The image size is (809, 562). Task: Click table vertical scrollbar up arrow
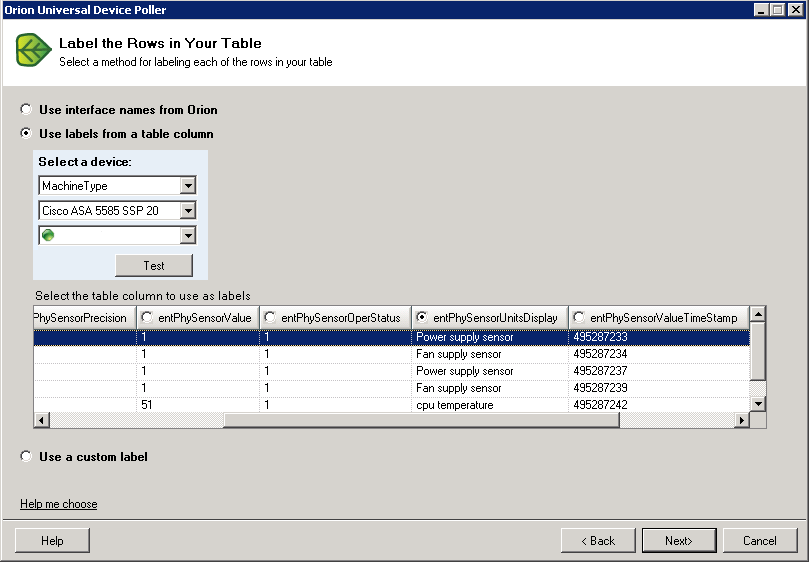coord(758,314)
